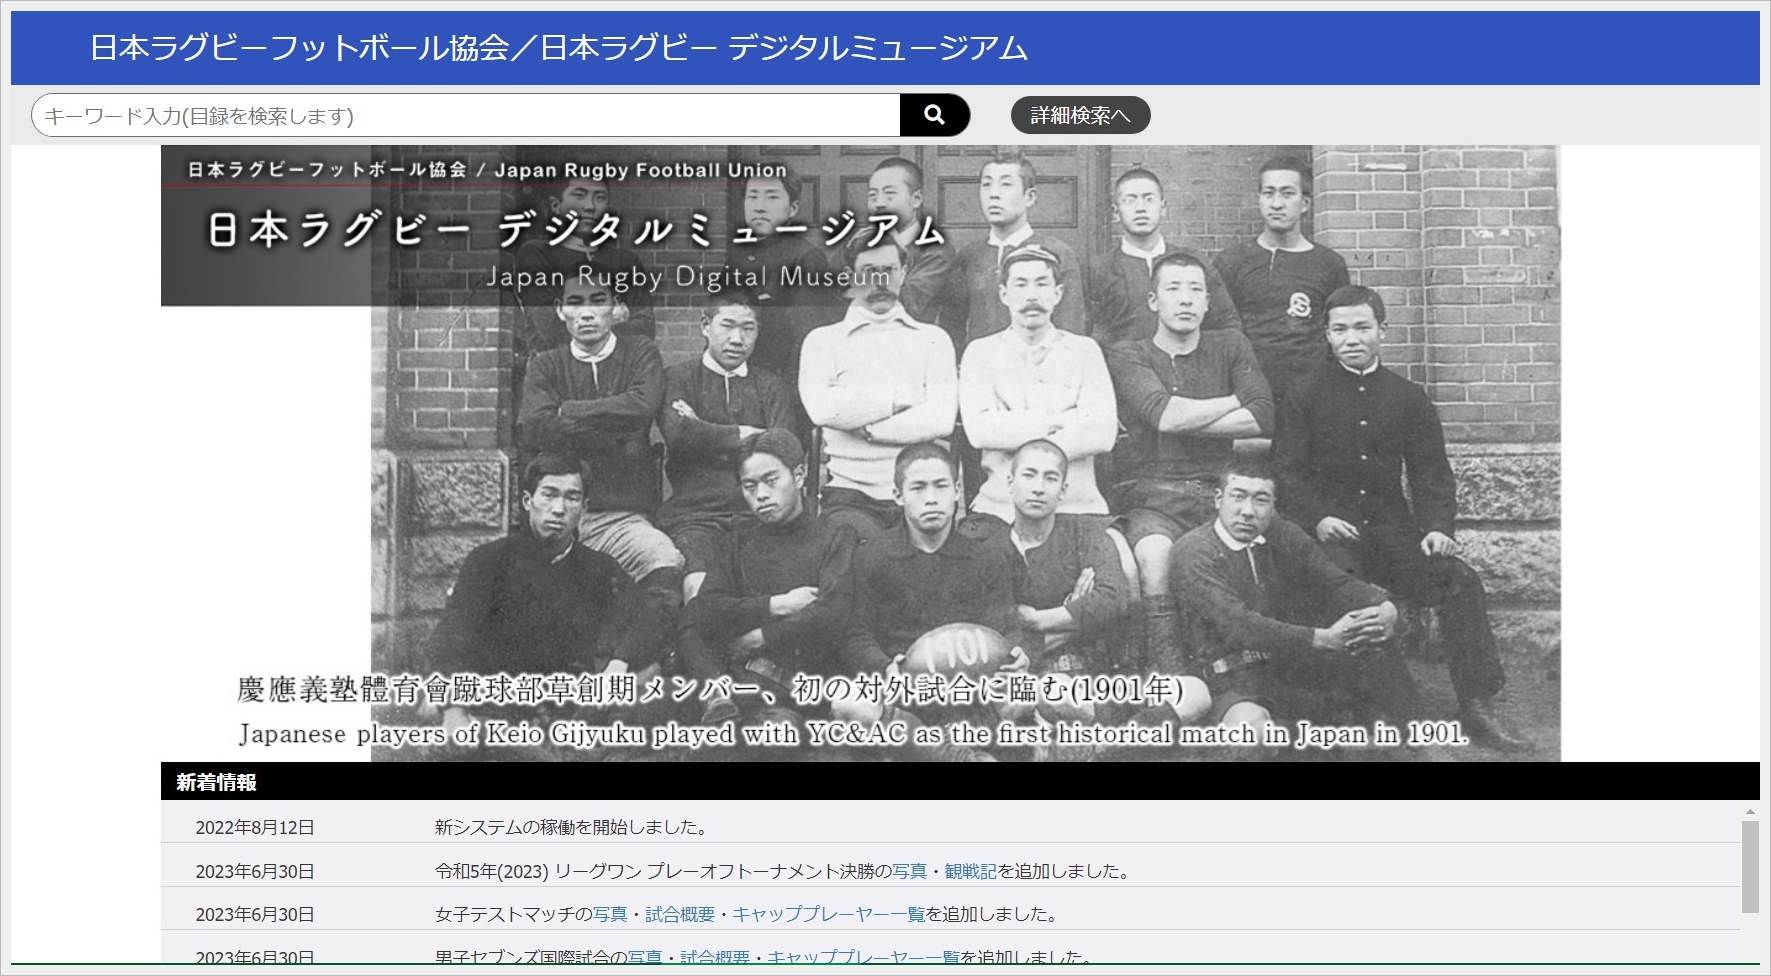Open 写真 link for men's sevens matches
The width and height of the screenshot is (1771, 976).
645,957
